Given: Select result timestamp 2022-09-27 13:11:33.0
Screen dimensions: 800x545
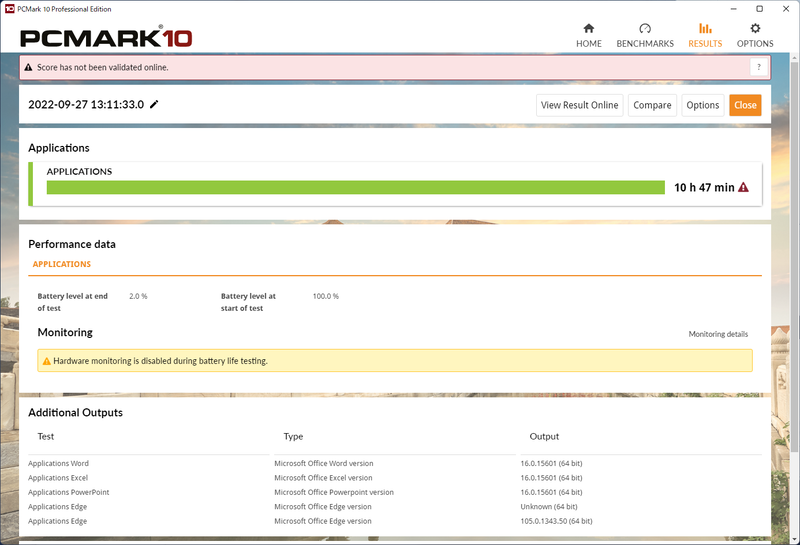Looking at the screenshot, I should coord(86,105).
